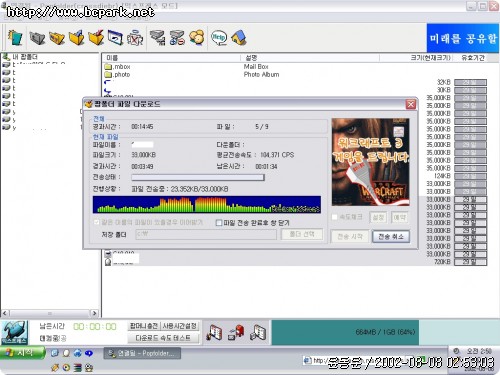
Task: Click the Windows 시작 Start button
Action: click(x=22, y=353)
